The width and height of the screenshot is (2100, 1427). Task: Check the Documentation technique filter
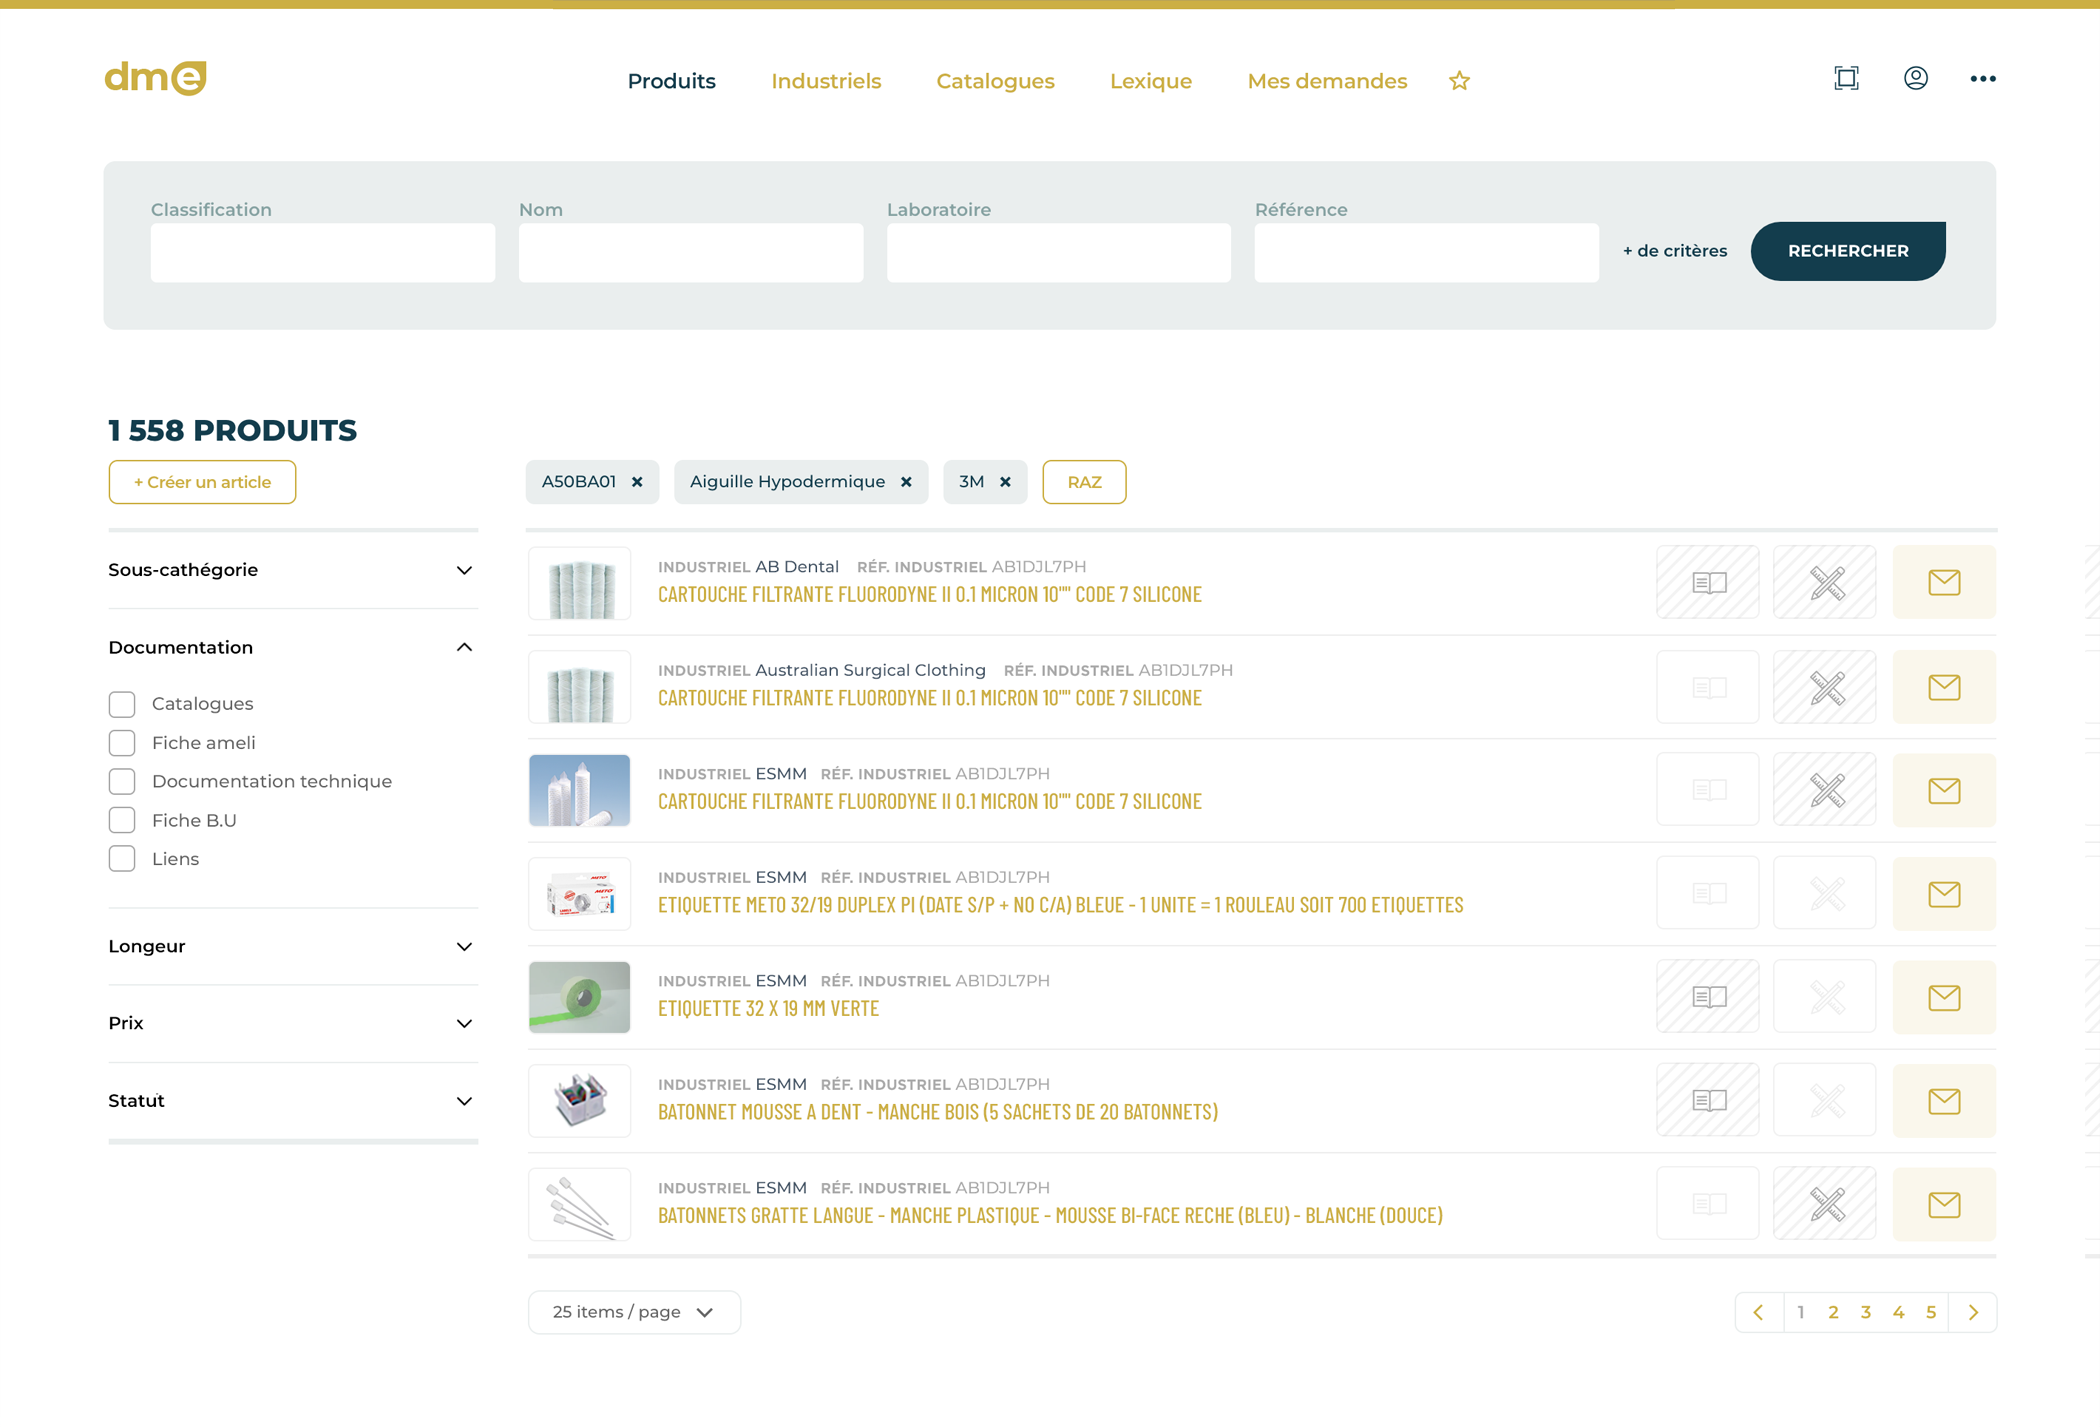(122, 782)
